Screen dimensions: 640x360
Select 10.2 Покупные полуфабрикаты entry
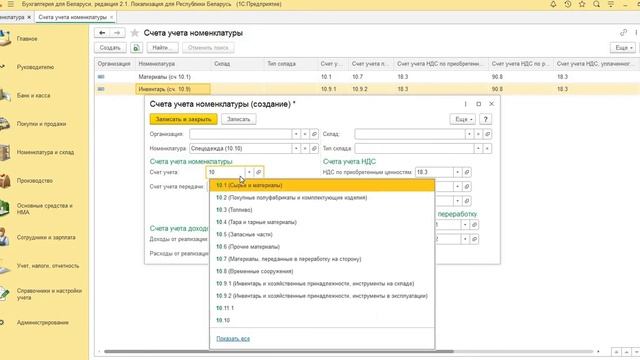pyautogui.click(x=322, y=198)
